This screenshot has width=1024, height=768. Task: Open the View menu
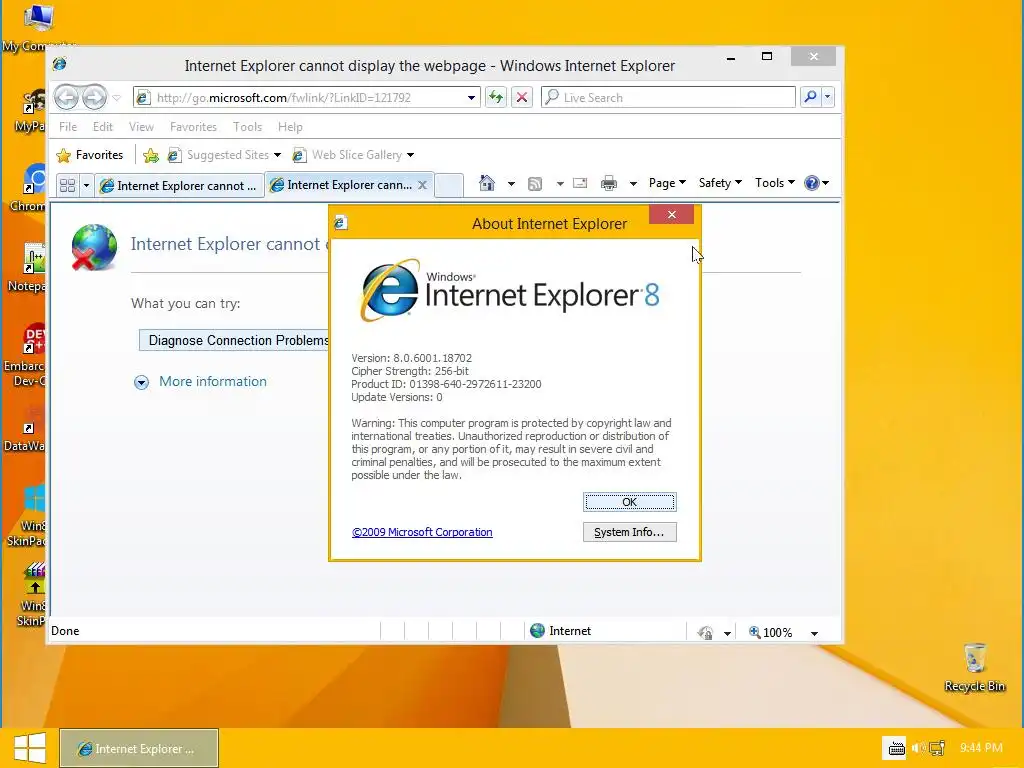pos(141,127)
